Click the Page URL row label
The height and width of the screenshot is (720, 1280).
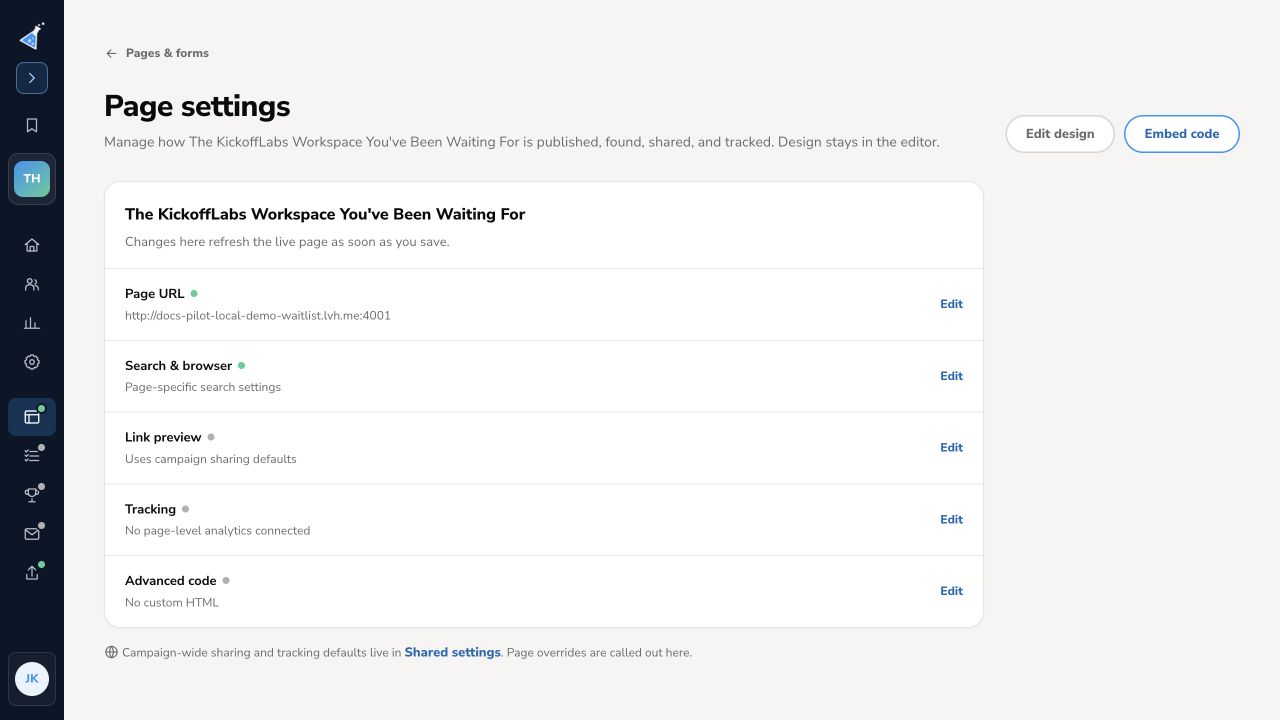(155, 294)
